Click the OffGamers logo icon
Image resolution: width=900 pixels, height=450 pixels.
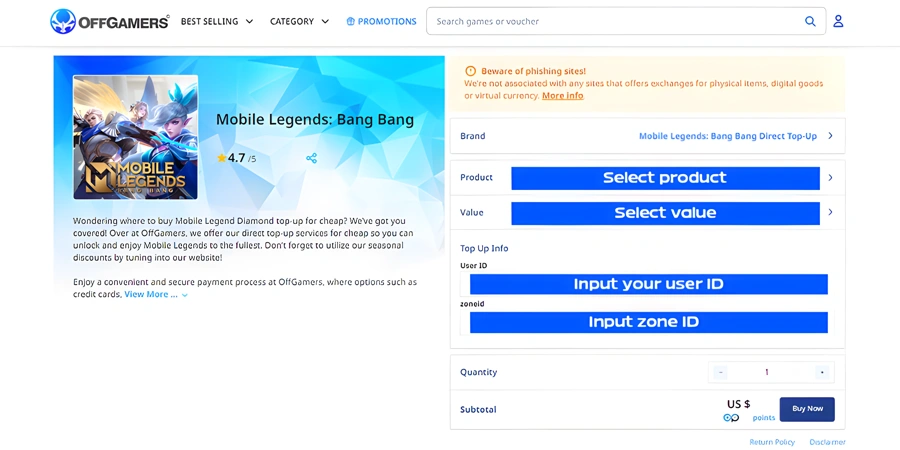(63, 21)
